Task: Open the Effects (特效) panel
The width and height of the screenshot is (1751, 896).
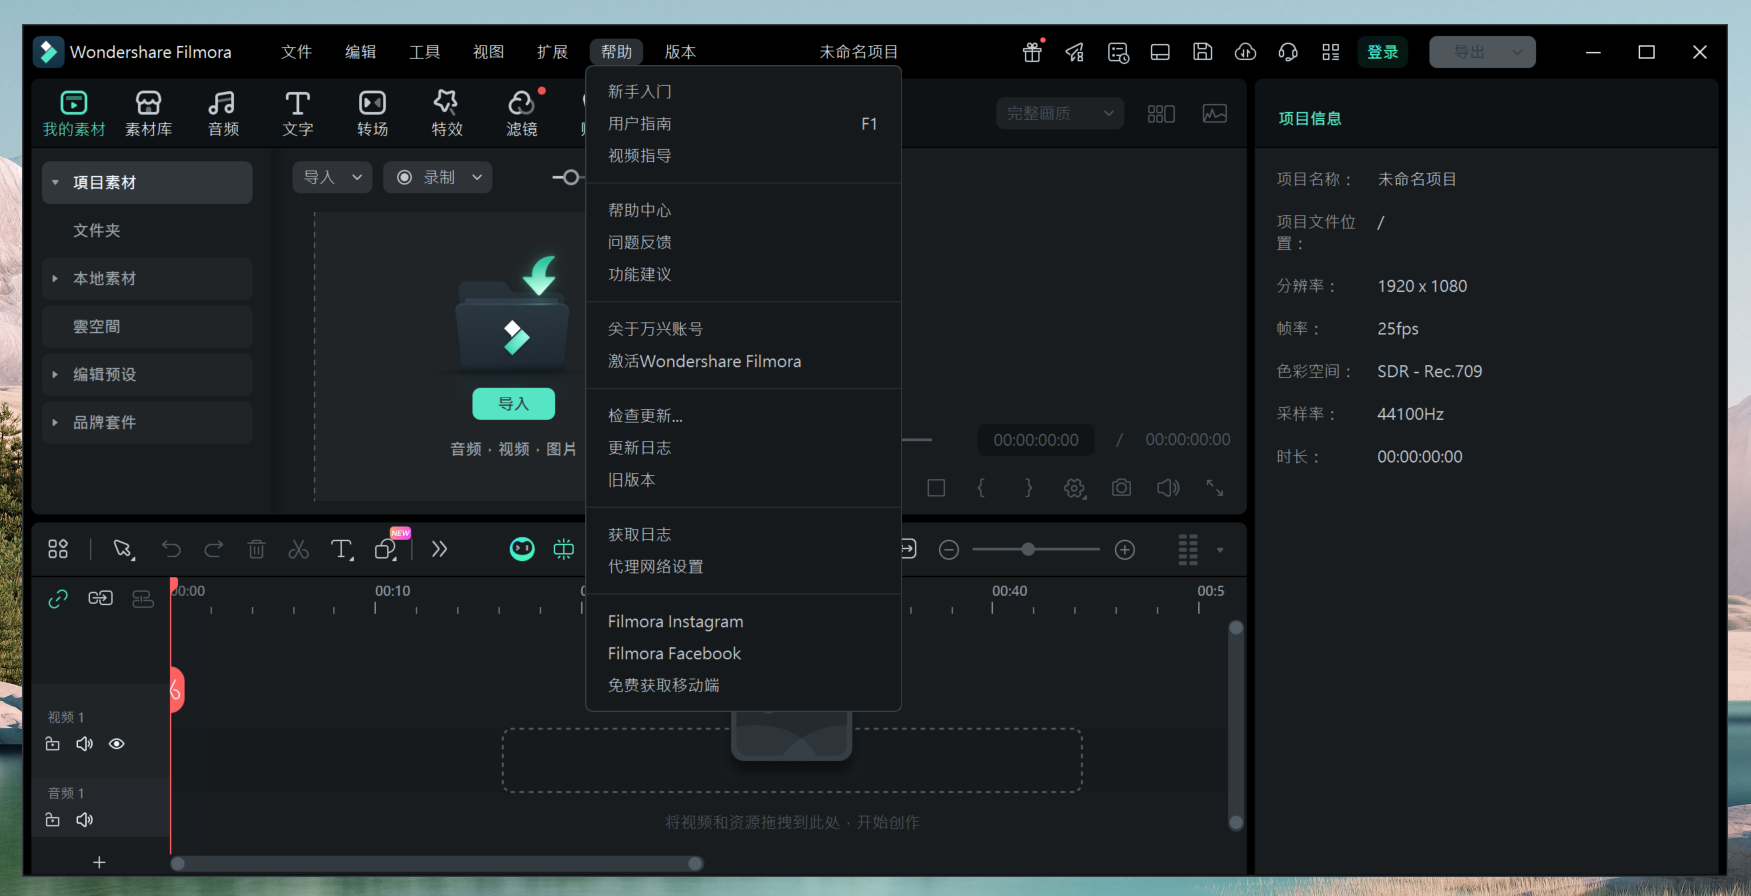Action: tap(446, 113)
